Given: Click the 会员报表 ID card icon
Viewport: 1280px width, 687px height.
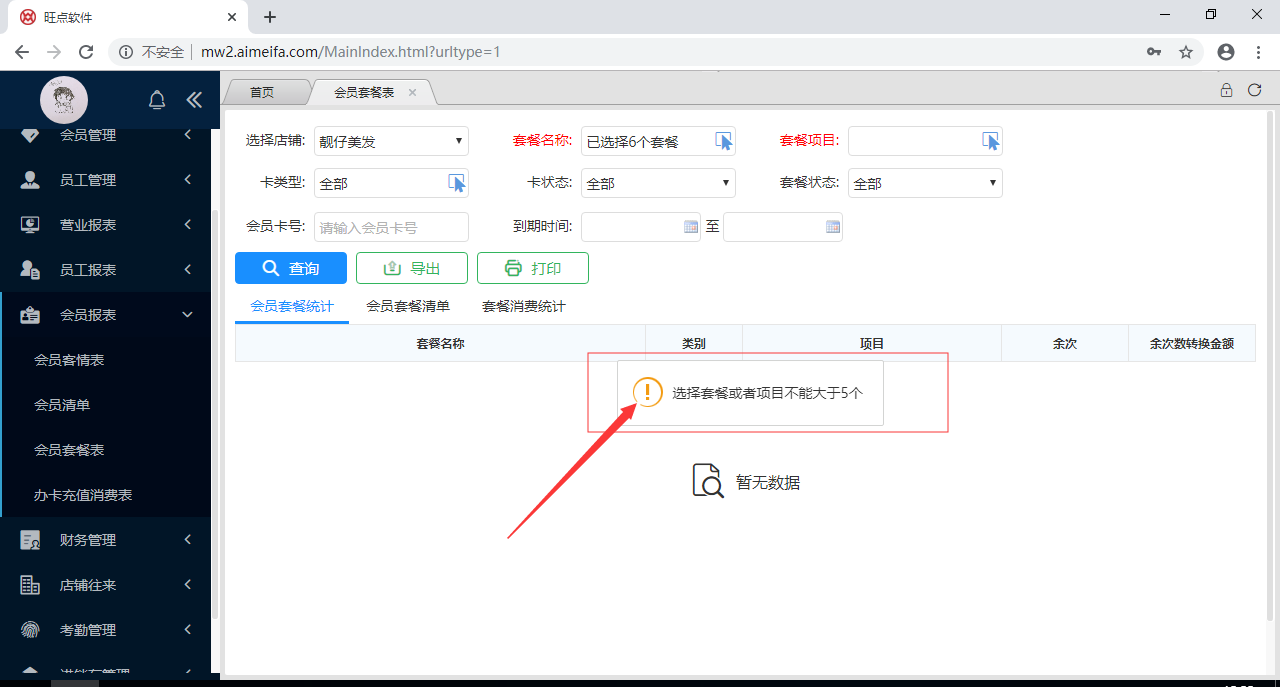Looking at the screenshot, I should [x=30, y=315].
